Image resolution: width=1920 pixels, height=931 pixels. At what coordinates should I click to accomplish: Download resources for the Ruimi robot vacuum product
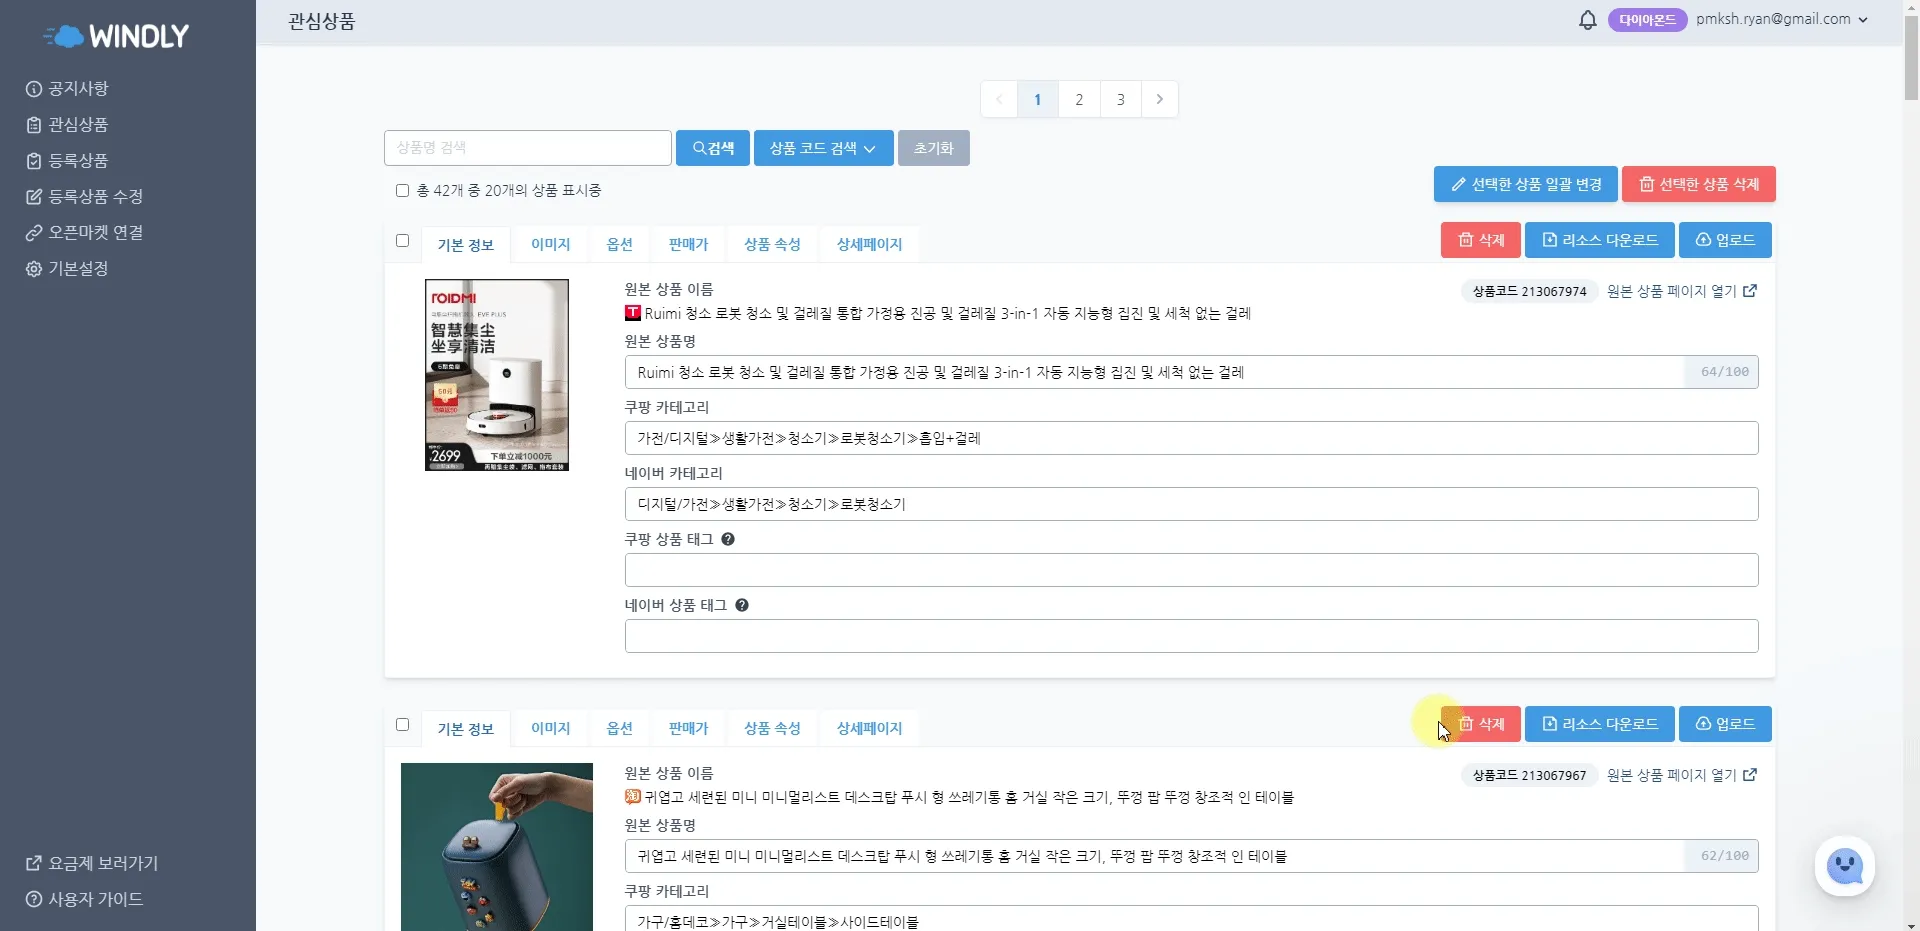pyautogui.click(x=1600, y=240)
